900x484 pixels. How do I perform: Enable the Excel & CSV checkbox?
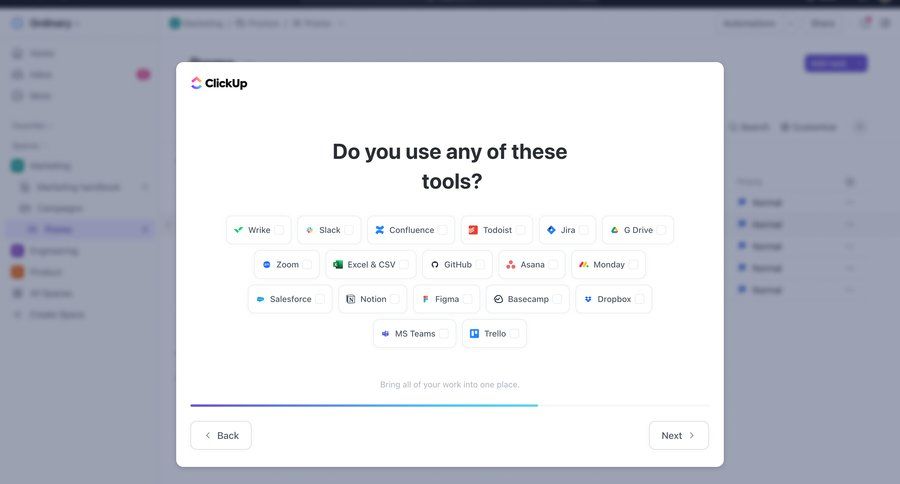404,265
